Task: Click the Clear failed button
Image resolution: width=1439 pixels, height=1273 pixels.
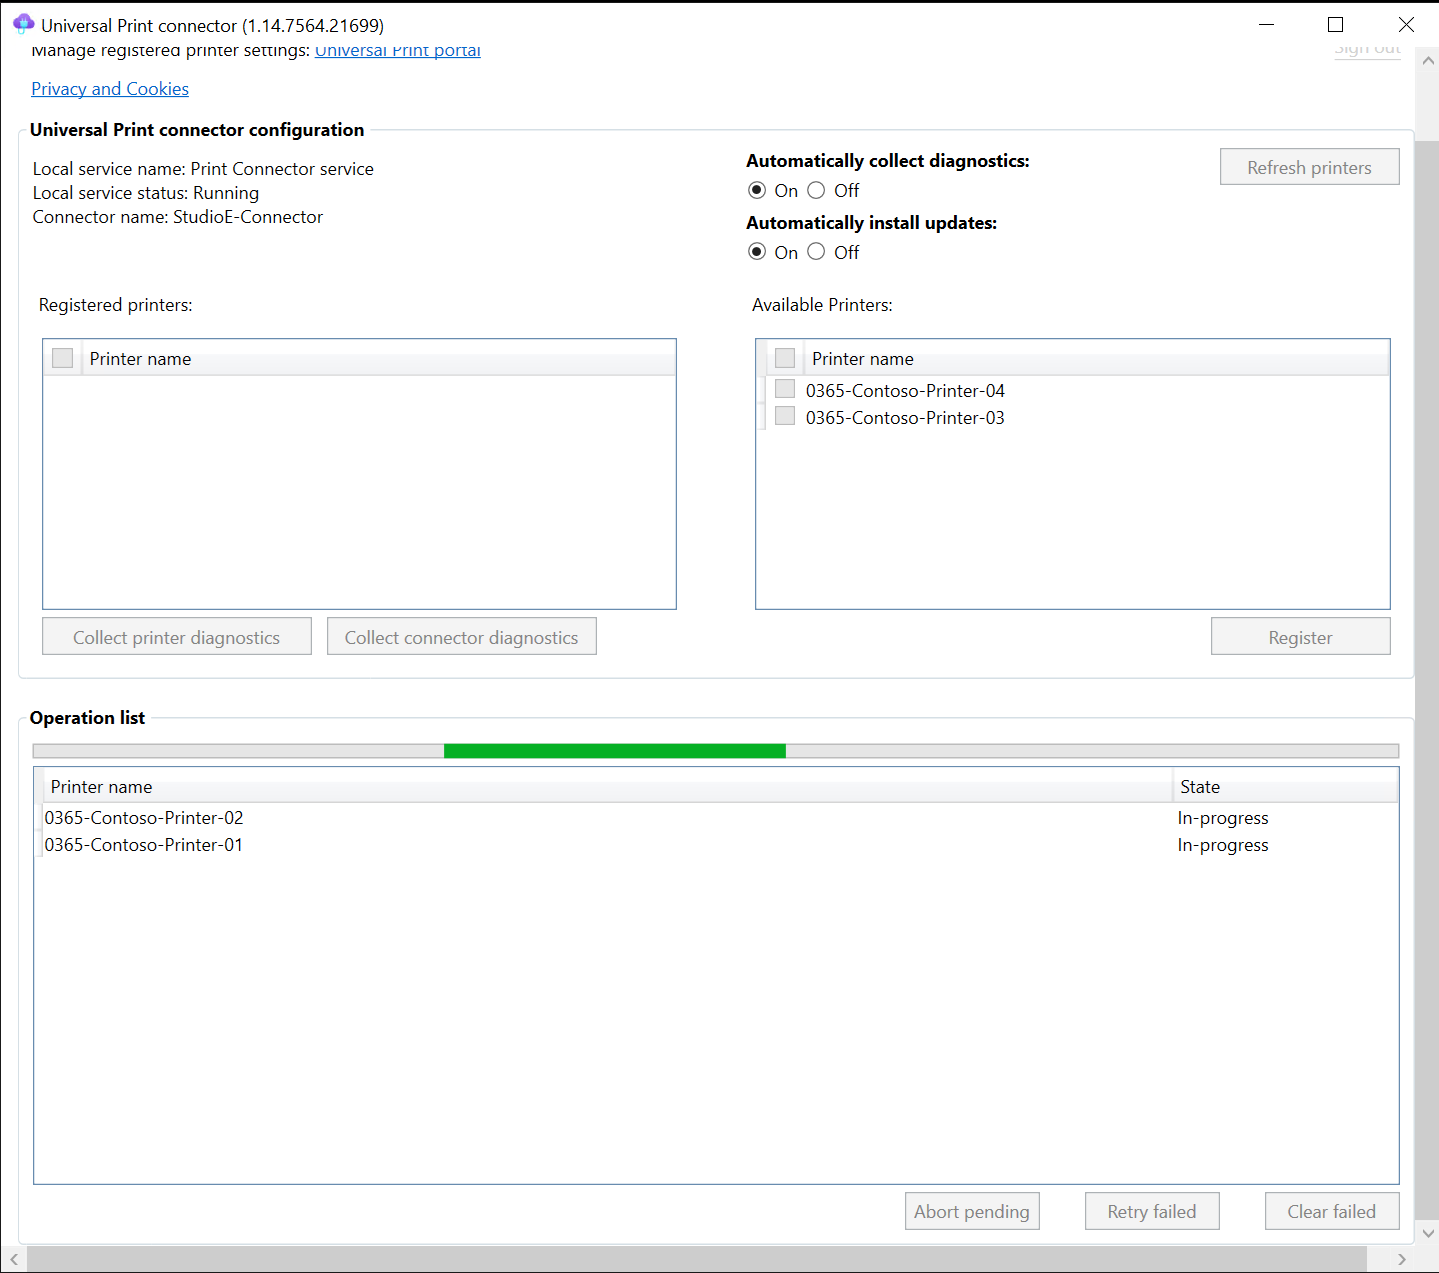Action: pos(1331,1211)
